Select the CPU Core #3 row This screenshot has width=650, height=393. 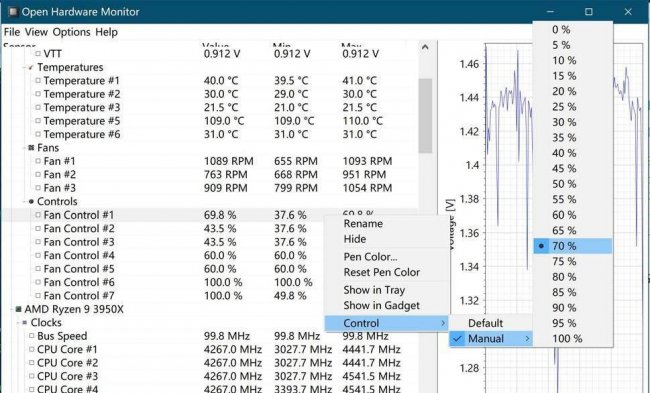(209, 376)
